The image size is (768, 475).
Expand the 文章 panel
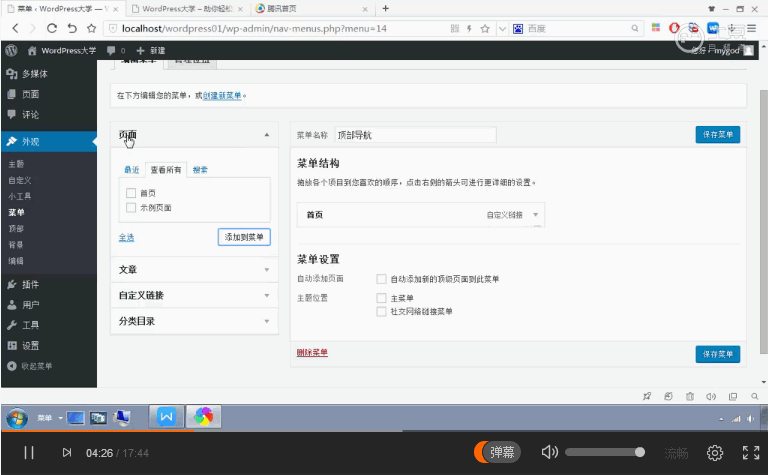[x=194, y=270]
